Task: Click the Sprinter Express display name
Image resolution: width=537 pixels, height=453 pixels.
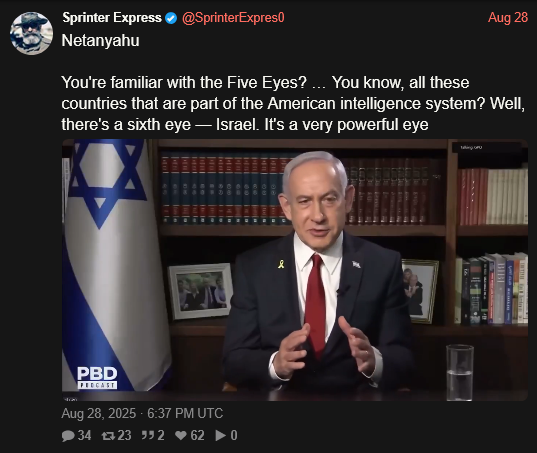Action: pos(112,17)
